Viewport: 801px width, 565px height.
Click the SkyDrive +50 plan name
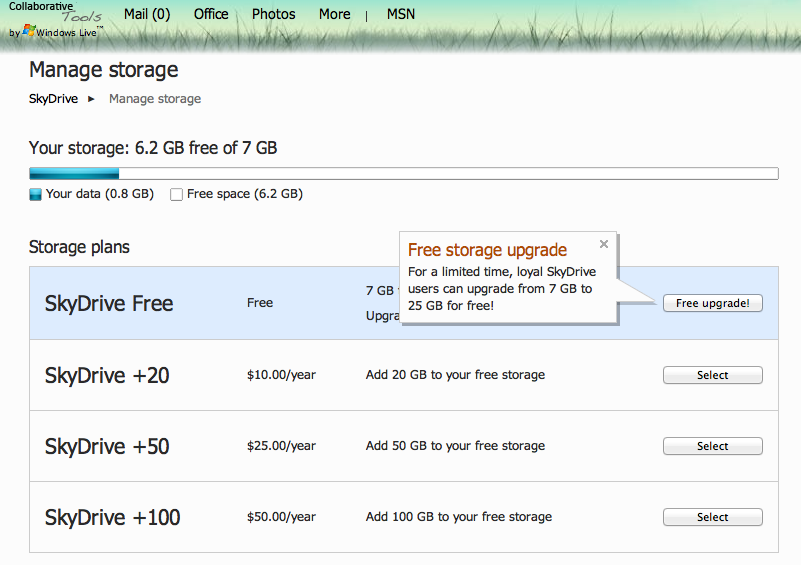[107, 446]
